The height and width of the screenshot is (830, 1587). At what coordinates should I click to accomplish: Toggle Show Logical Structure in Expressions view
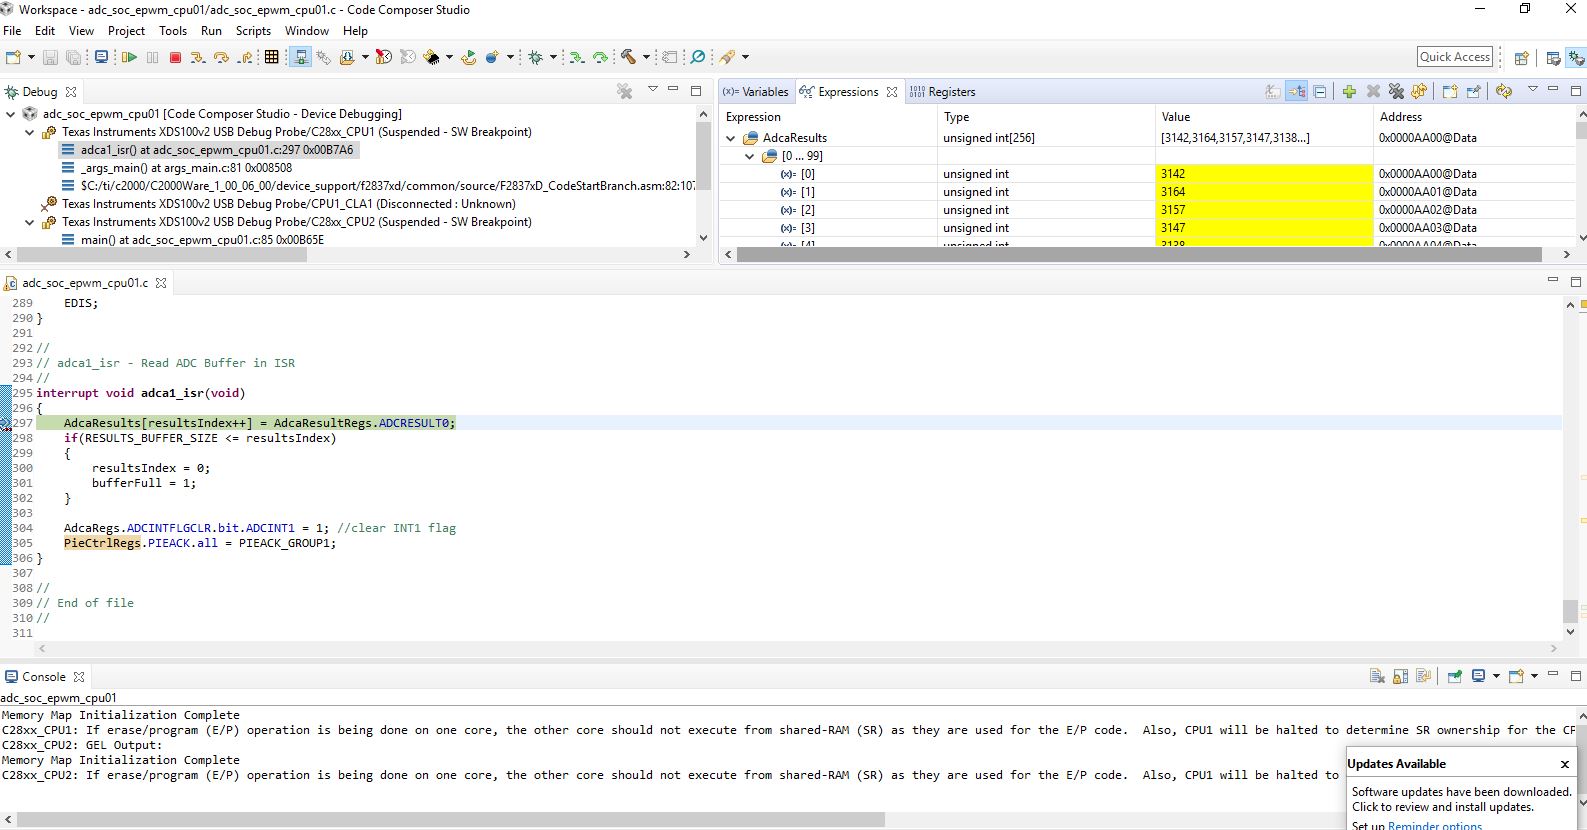click(1297, 91)
